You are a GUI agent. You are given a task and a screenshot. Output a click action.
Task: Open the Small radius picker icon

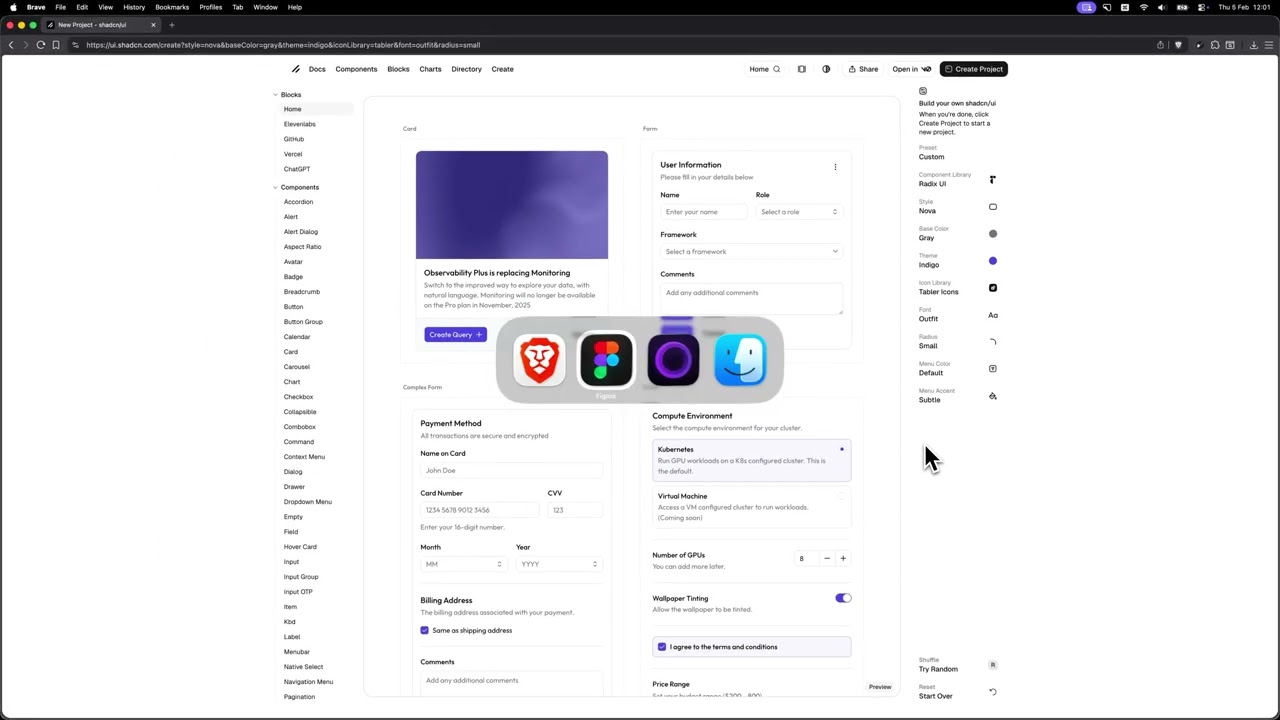point(993,342)
